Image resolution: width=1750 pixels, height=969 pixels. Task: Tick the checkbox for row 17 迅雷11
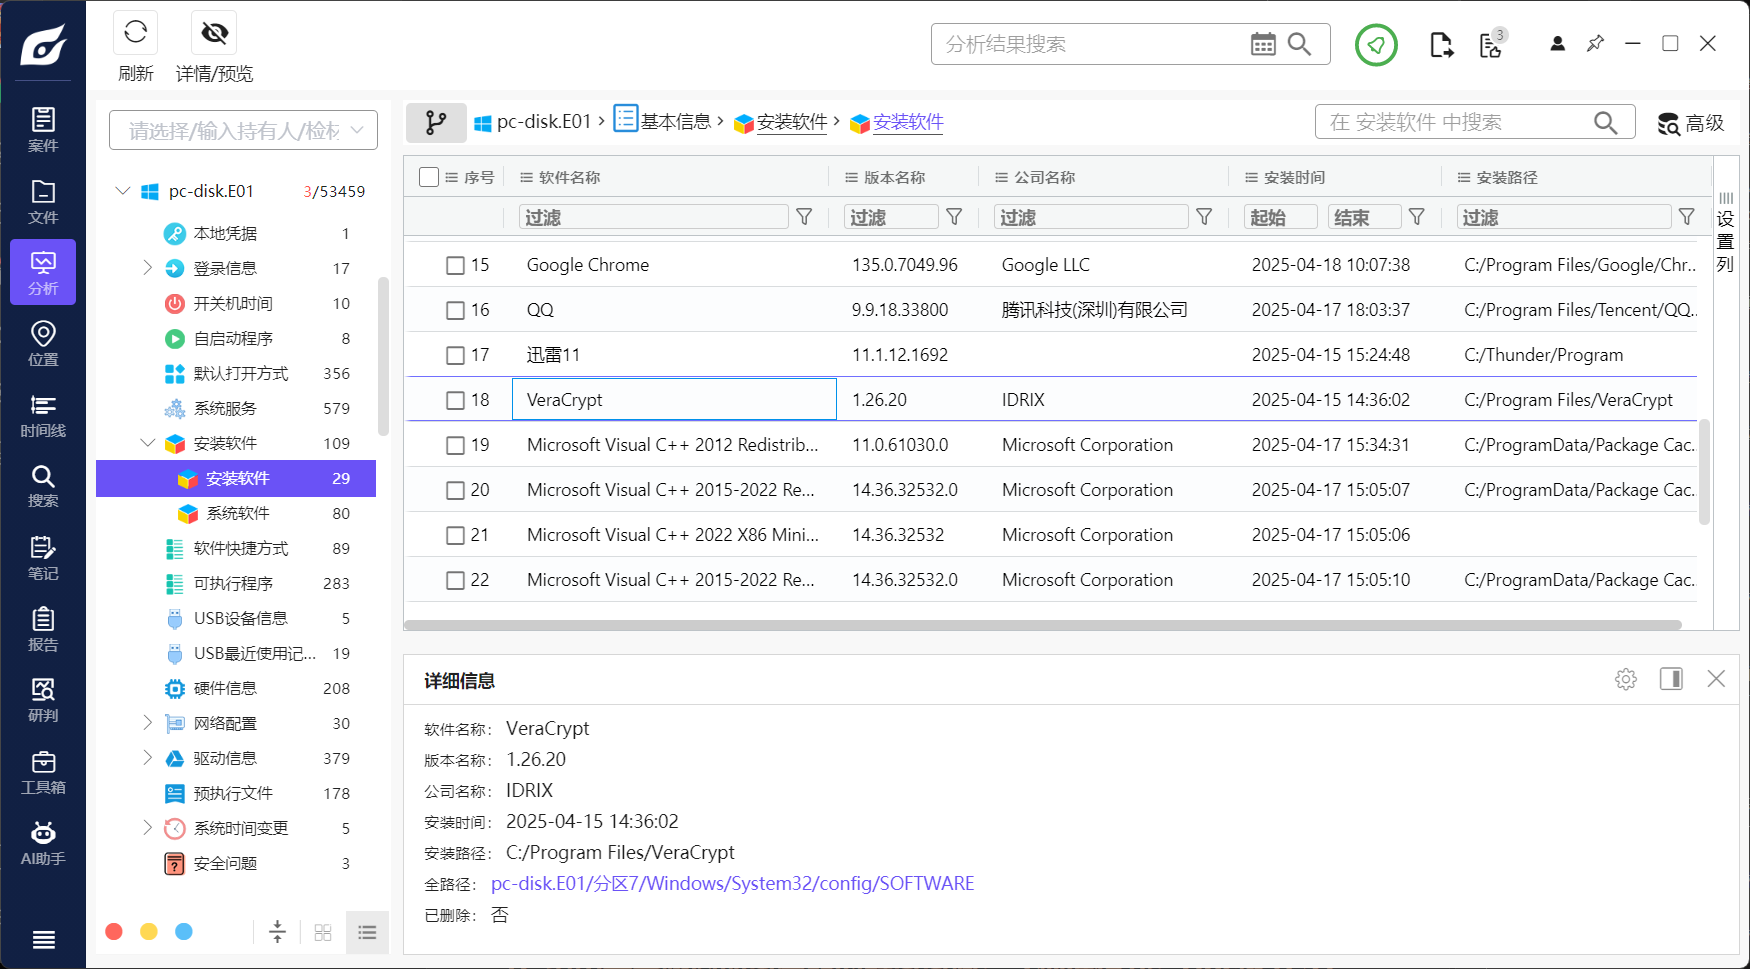455,355
